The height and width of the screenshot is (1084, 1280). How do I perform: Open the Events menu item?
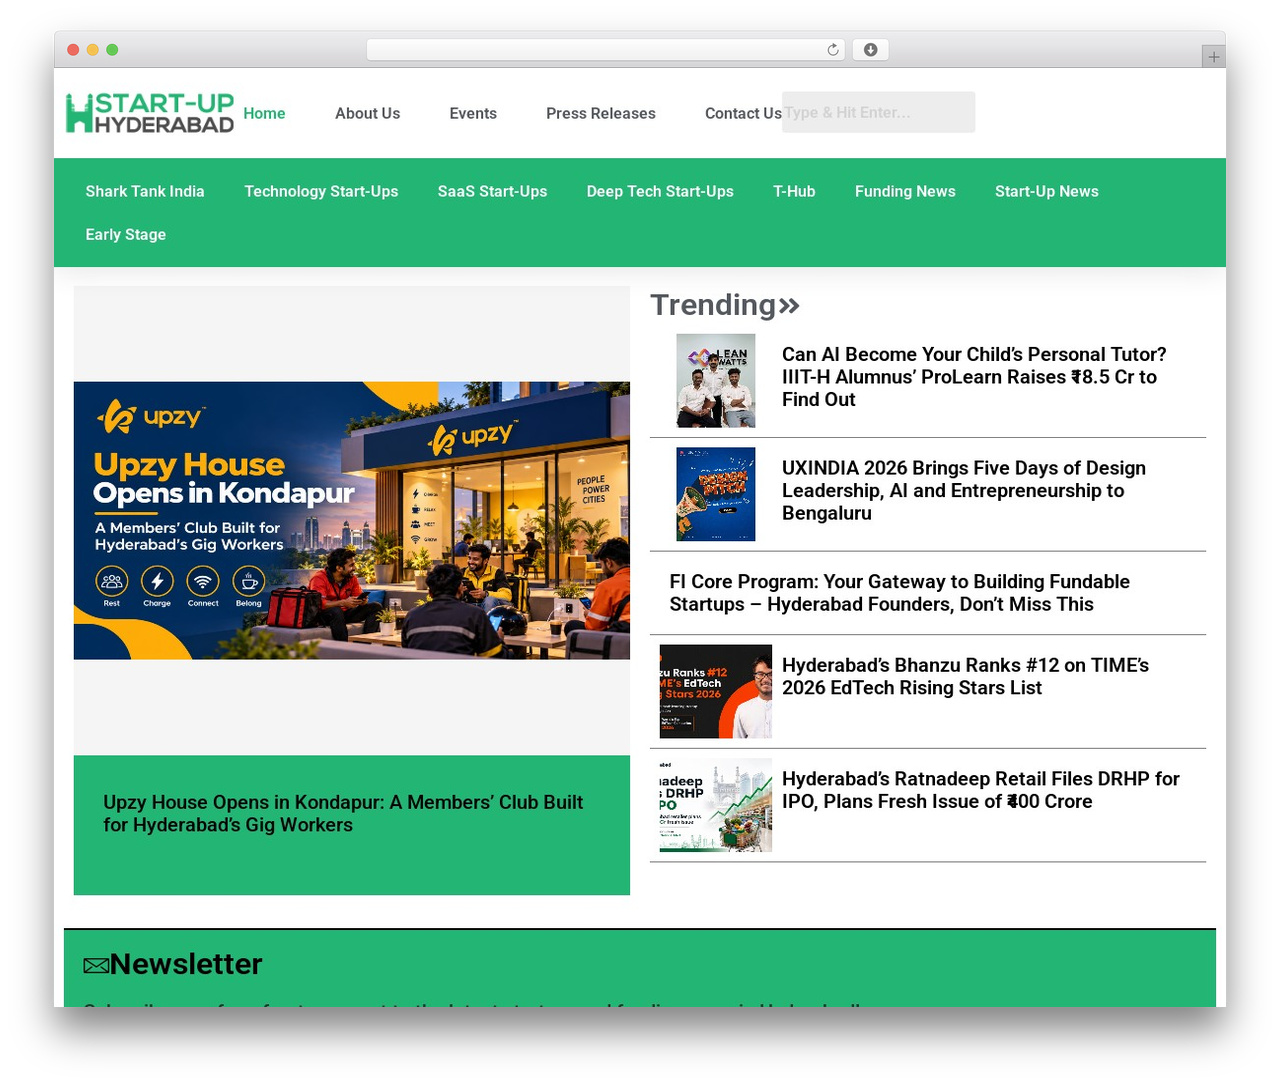[473, 113]
